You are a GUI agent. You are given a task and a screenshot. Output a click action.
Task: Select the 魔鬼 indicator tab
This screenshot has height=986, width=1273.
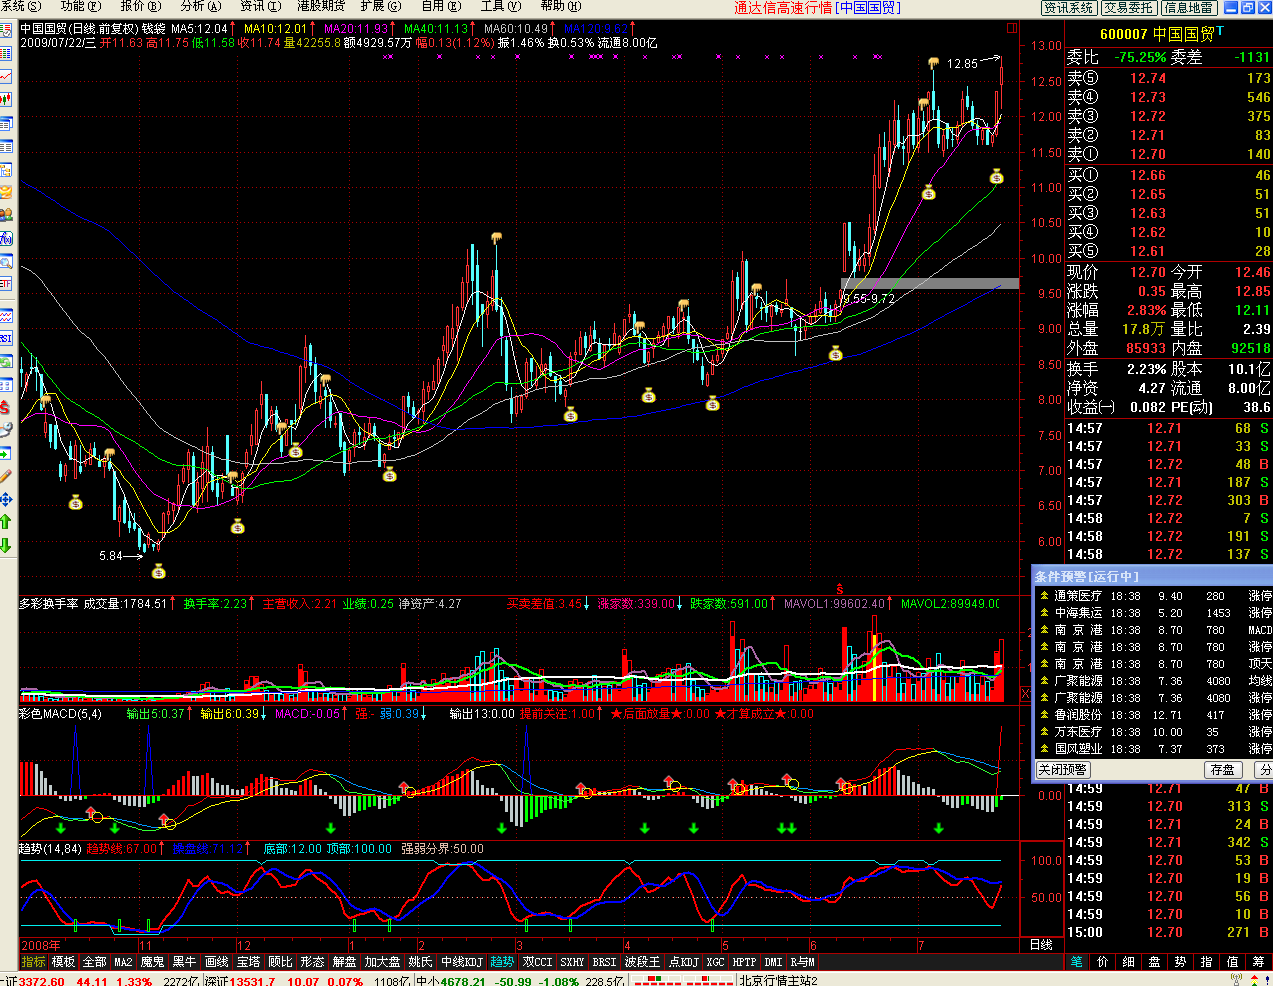pos(152,962)
